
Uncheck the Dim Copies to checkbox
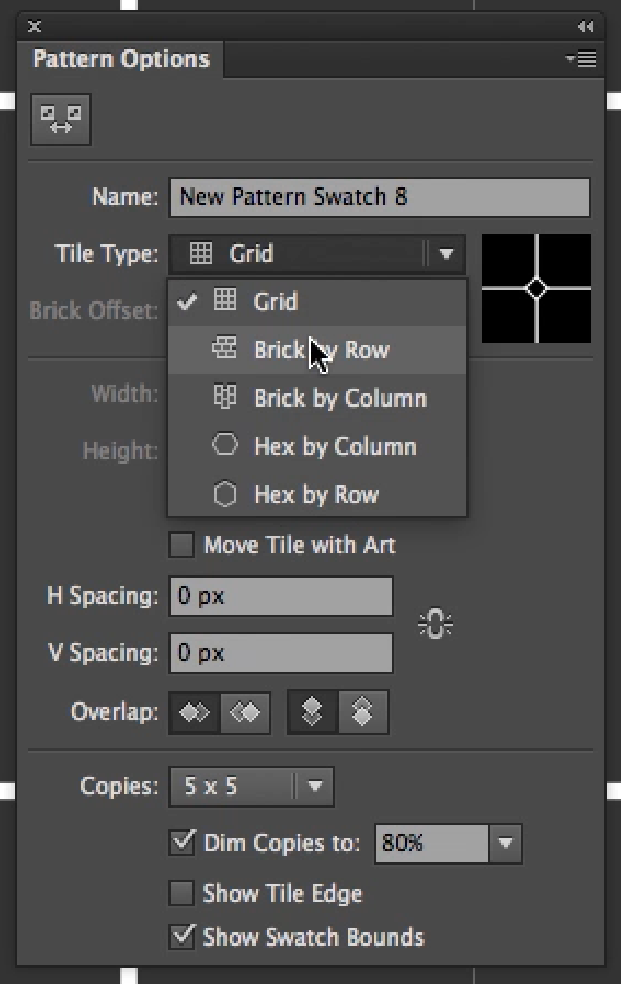[182, 842]
